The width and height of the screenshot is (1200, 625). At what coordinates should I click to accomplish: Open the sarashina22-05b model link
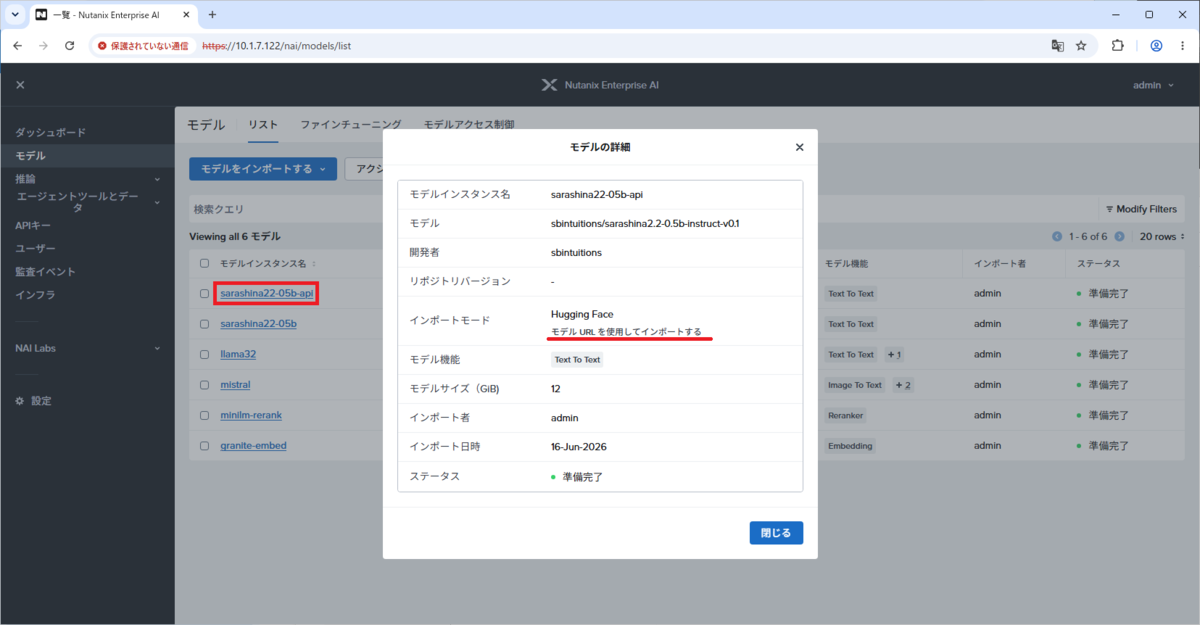258,324
